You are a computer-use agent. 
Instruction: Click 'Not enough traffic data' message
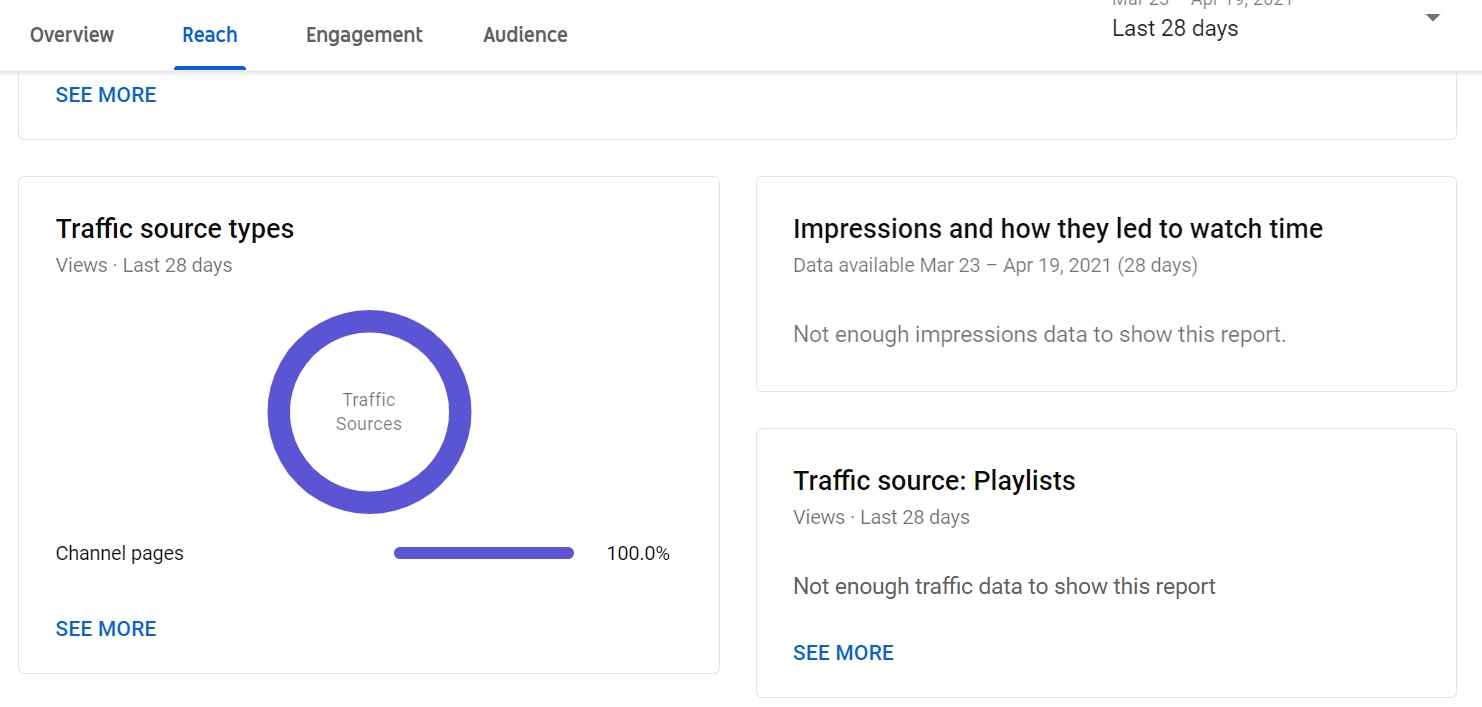point(1004,586)
